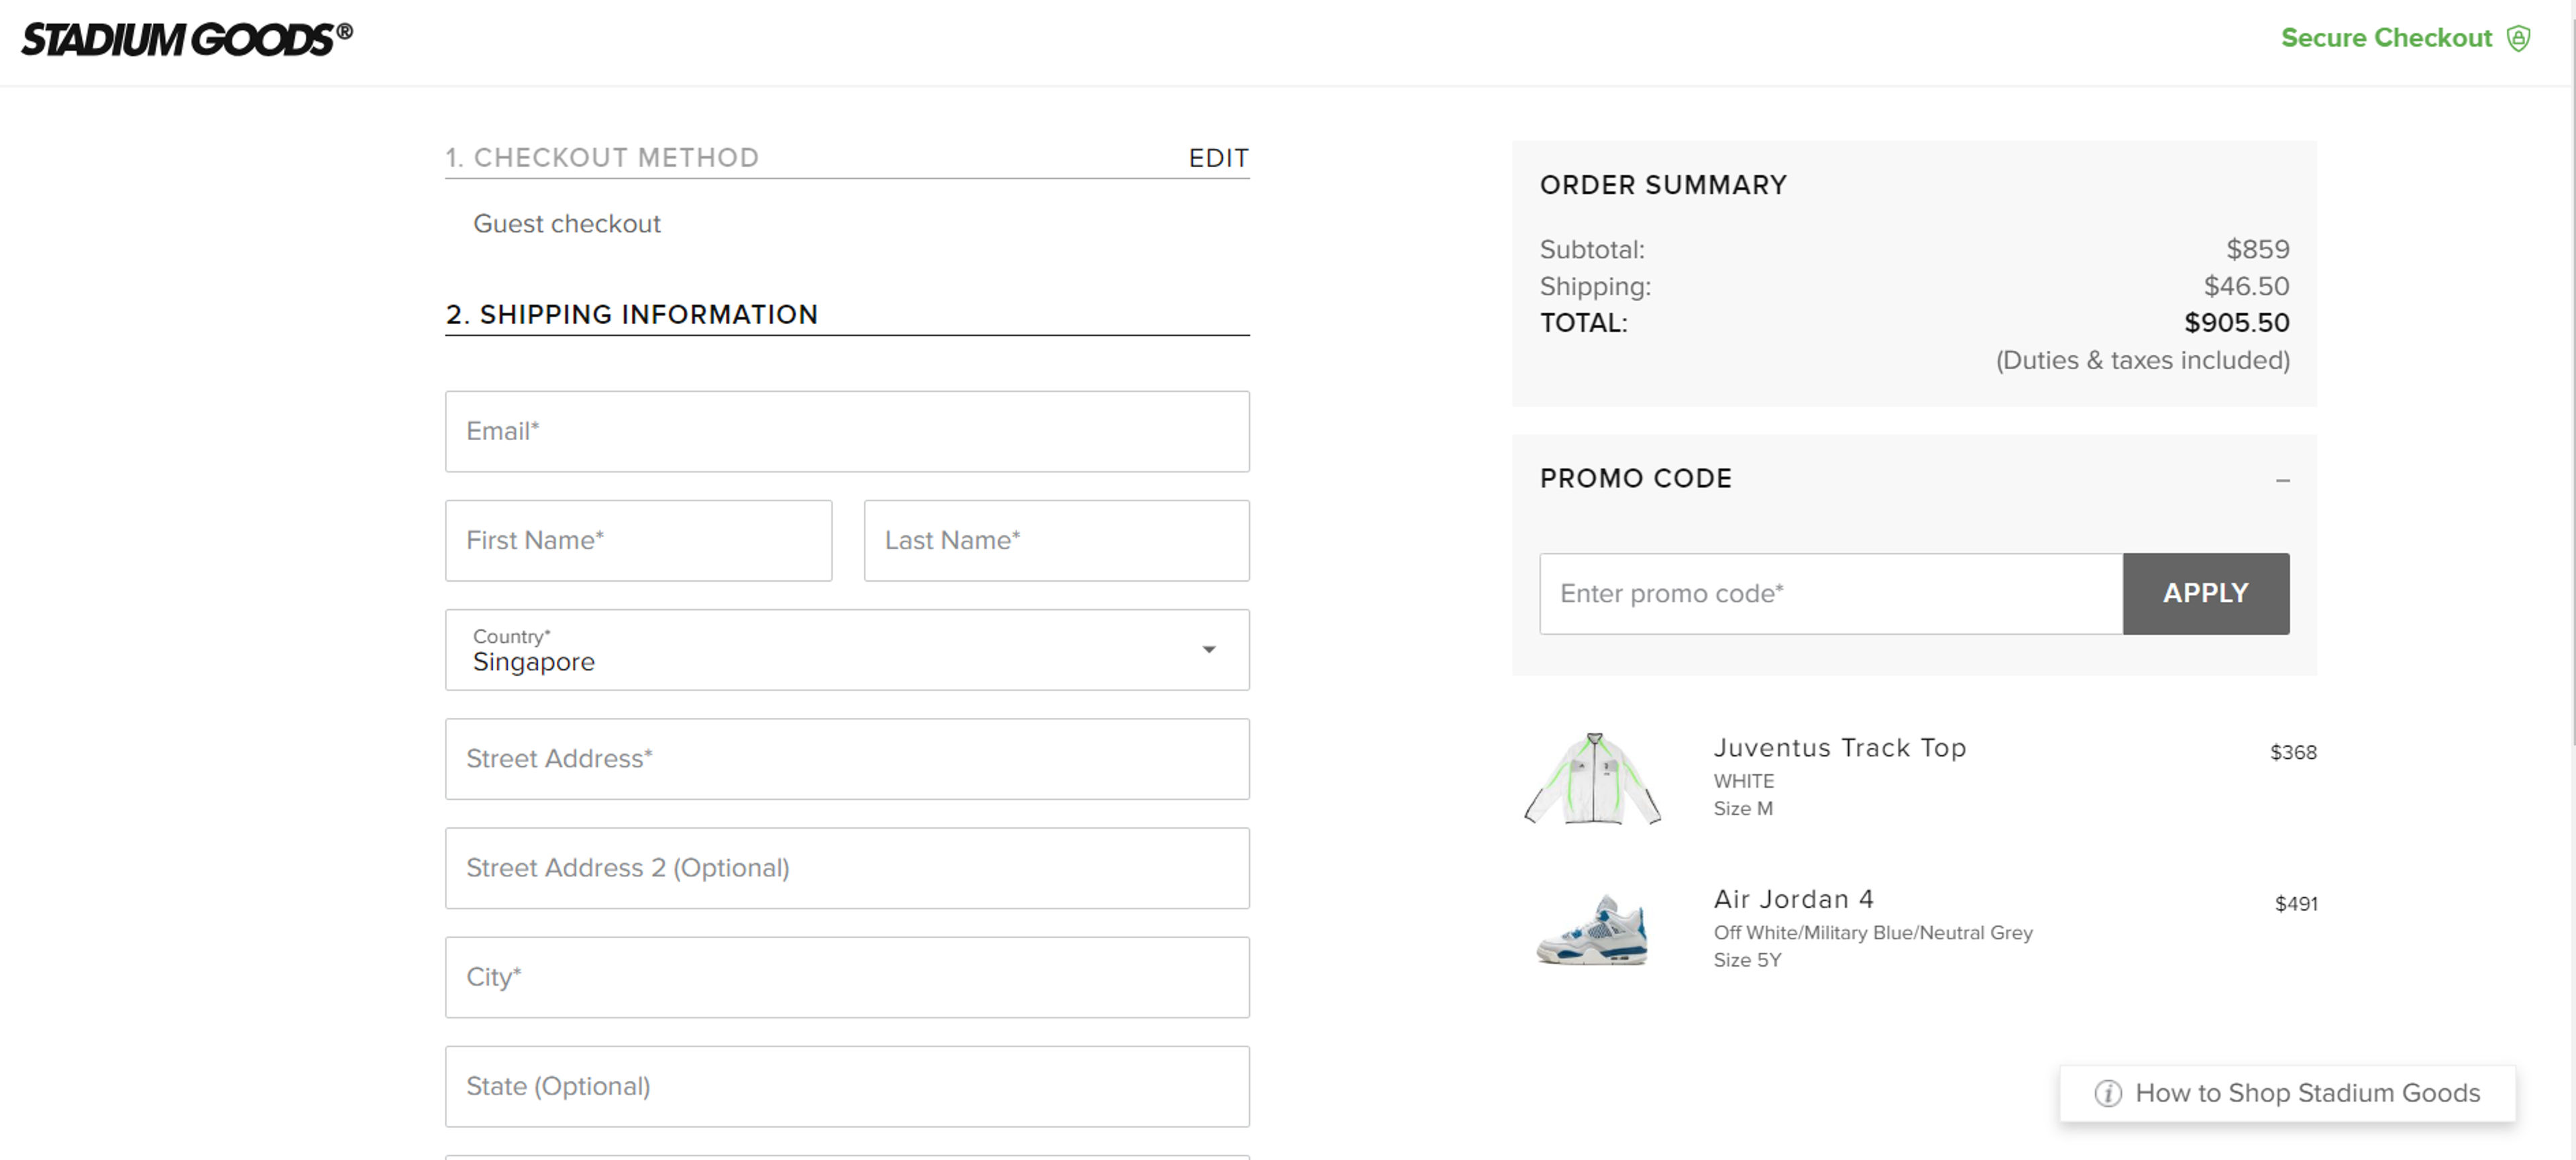Click the Air Jordan 4 shoe thumbnail
The width and height of the screenshot is (2576, 1160).
(1592, 930)
